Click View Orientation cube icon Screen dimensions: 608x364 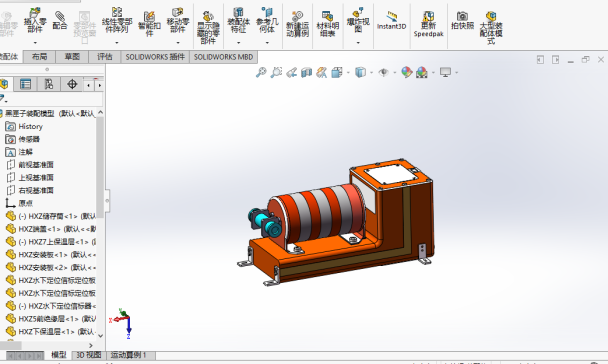coord(337,72)
